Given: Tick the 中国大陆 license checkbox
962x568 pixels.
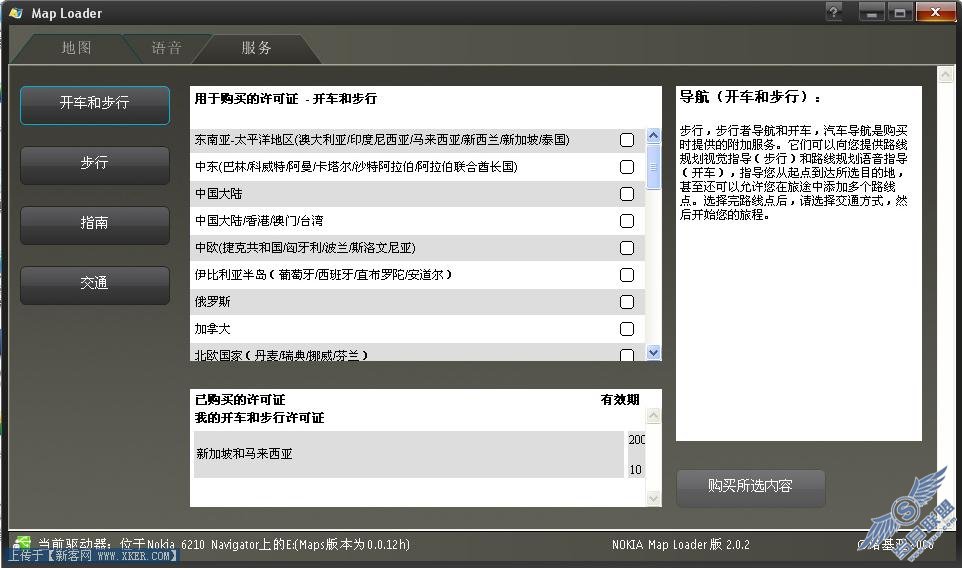Looking at the screenshot, I should pyautogui.click(x=626, y=194).
